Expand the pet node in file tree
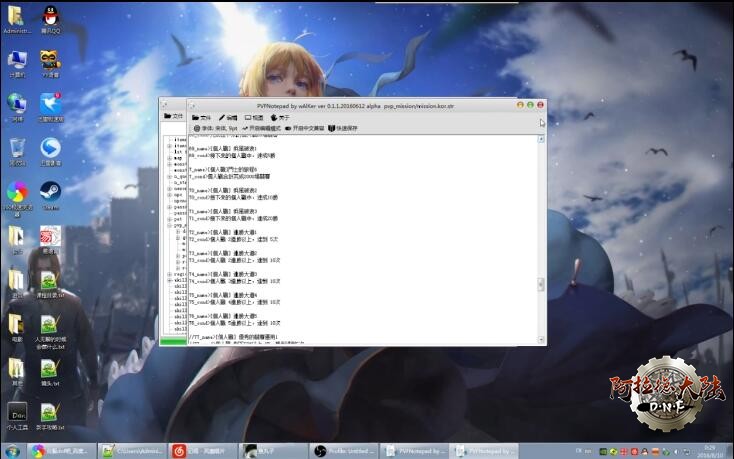The width and height of the screenshot is (734, 459). [169, 219]
